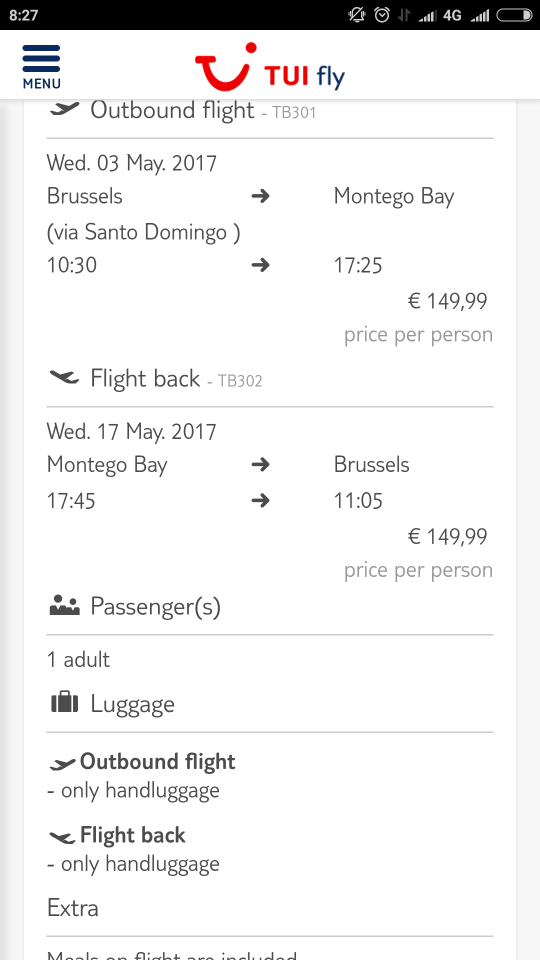Viewport: 540px width, 960px height.
Task: Tap the outbound flight plane icon
Action: click(x=65, y=110)
